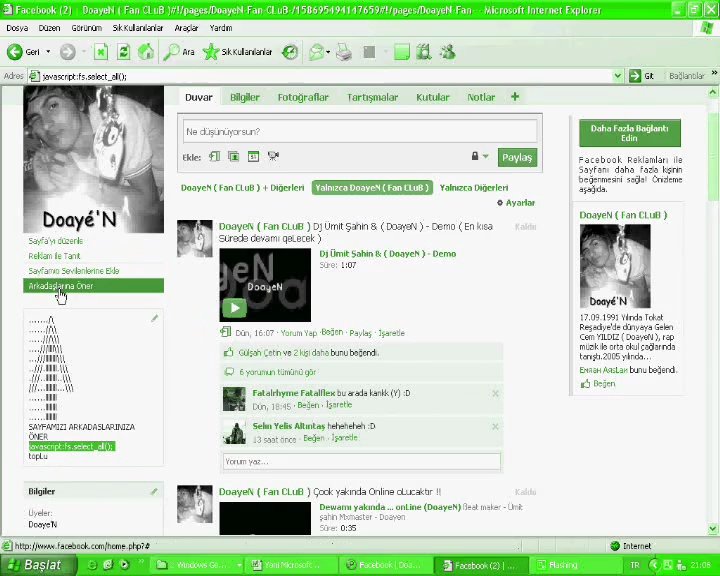The image size is (720, 576).
Task: Select Yalnızca Diğerleri wall filter
Action: pyautogui.click(x=474, y=188)
